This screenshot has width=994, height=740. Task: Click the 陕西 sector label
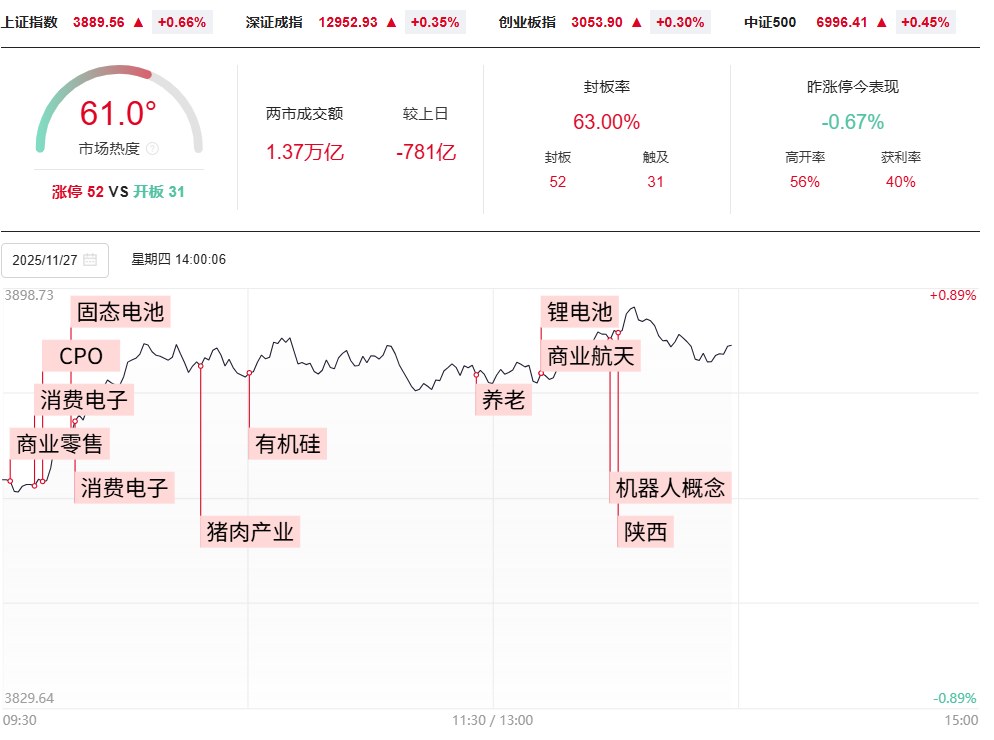point(645,531)
